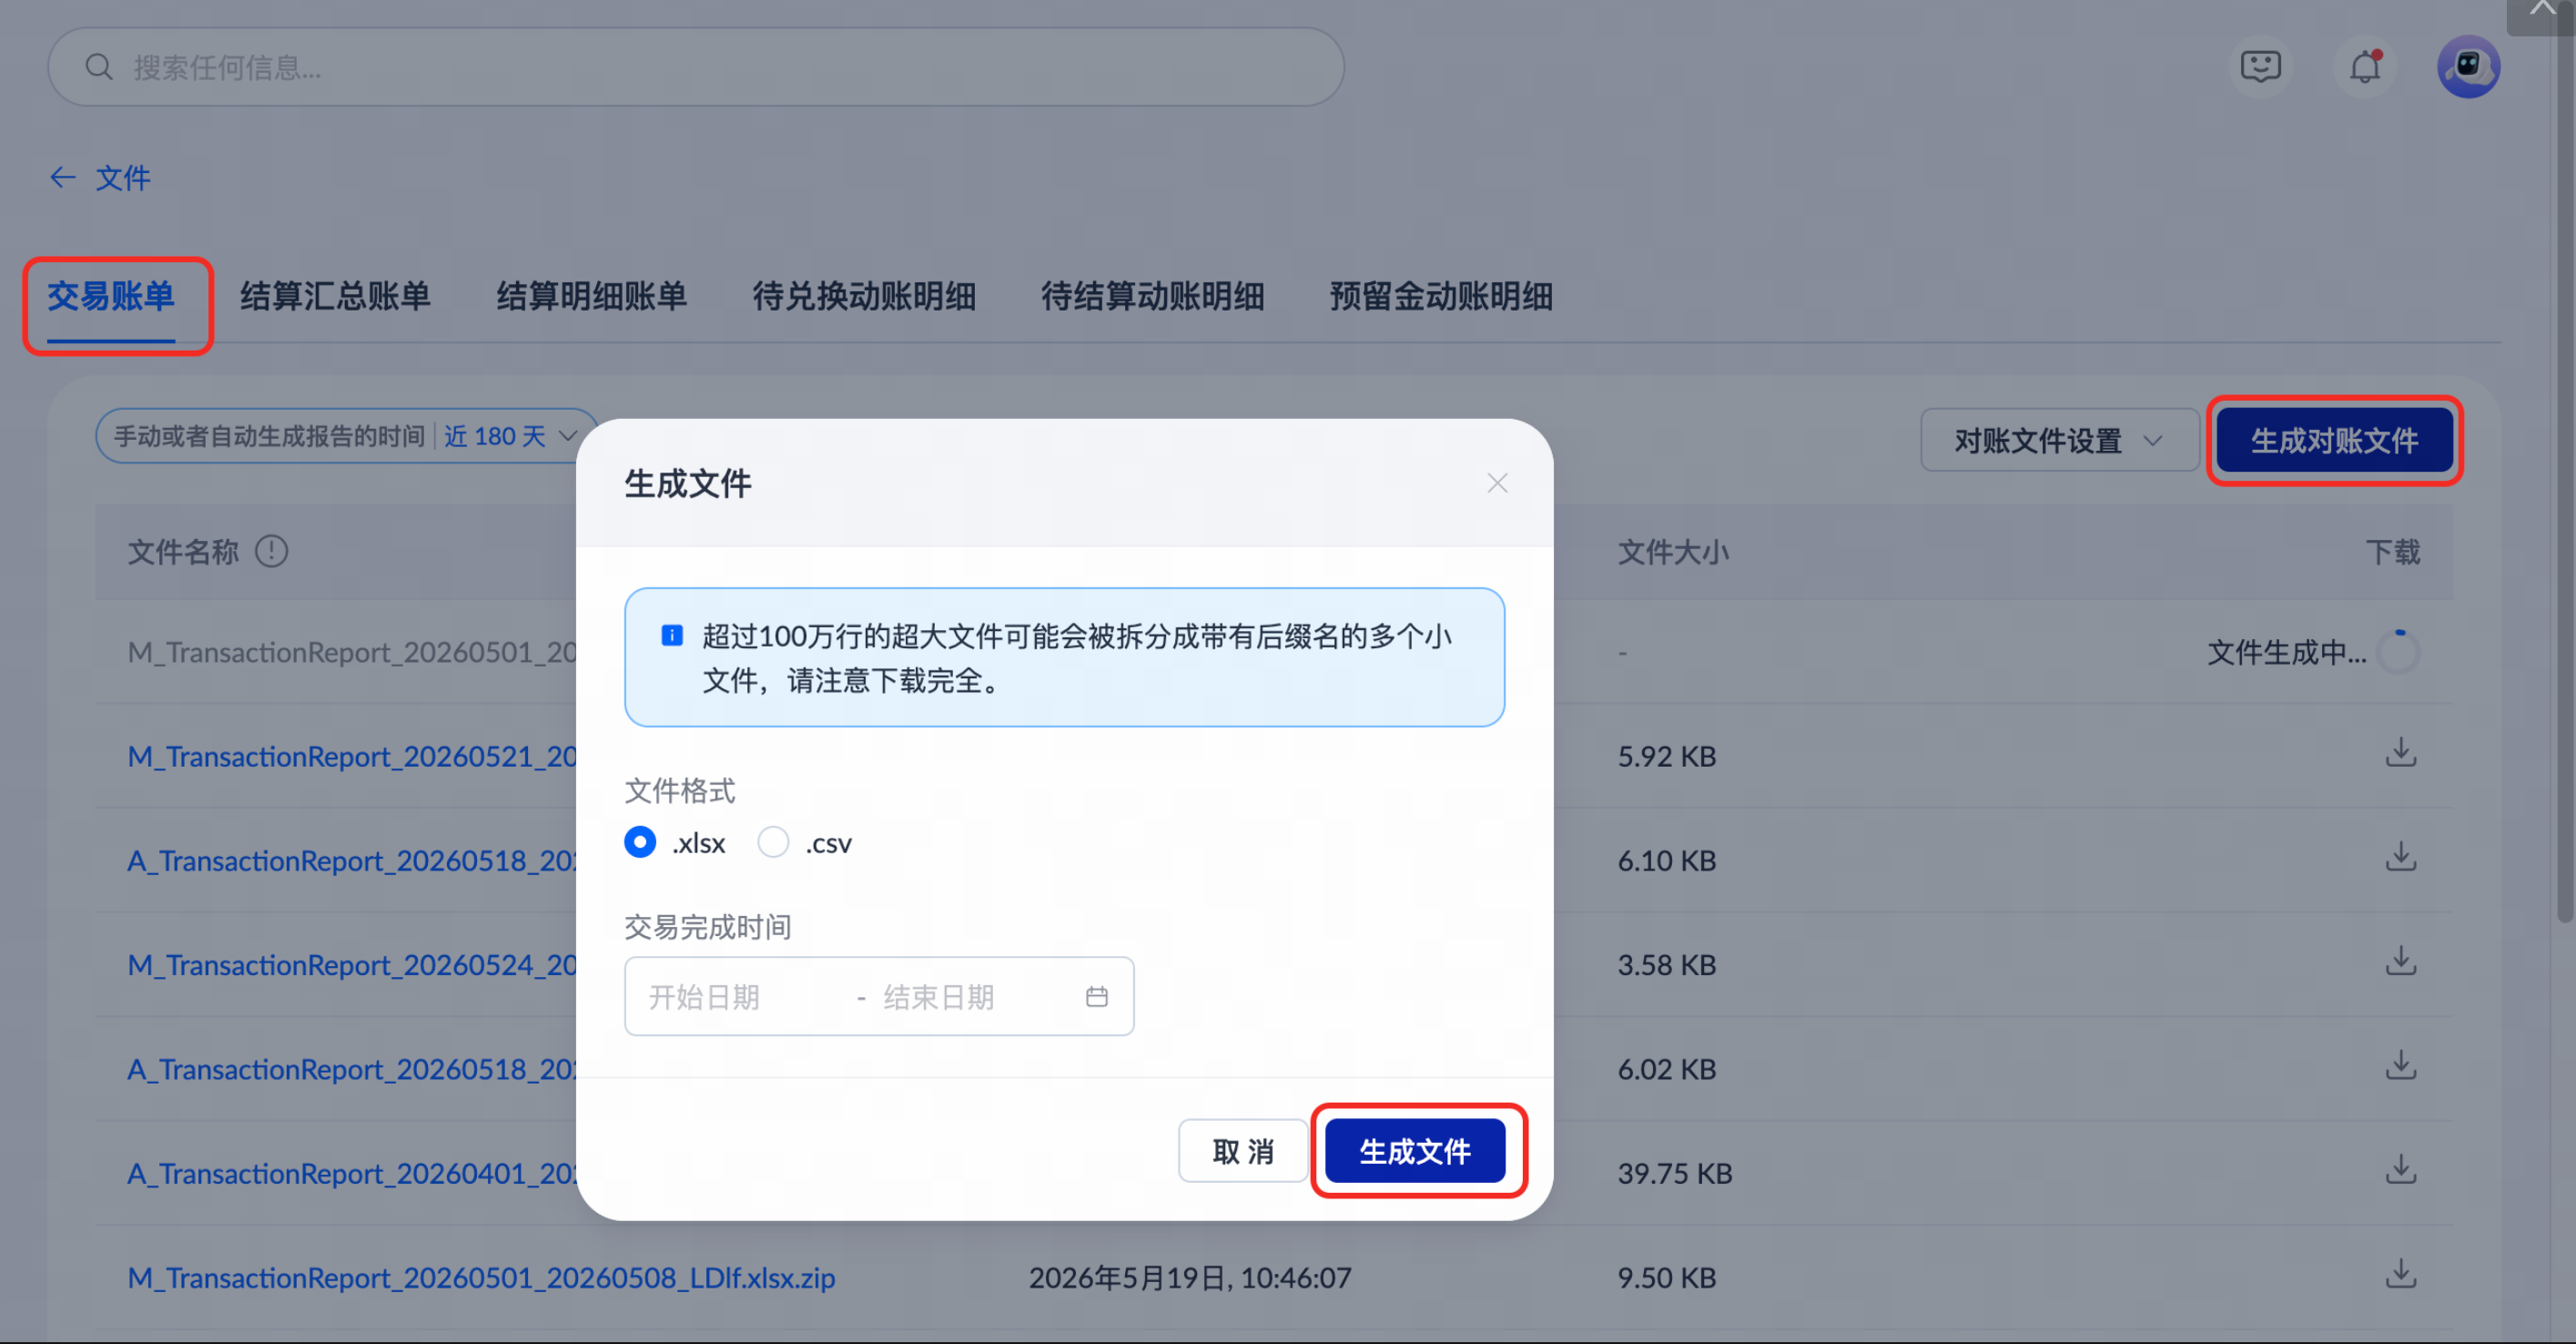Download the 6.10 KB report file
Viewport: 2576px width, 1344px height.
point(2400,858)
